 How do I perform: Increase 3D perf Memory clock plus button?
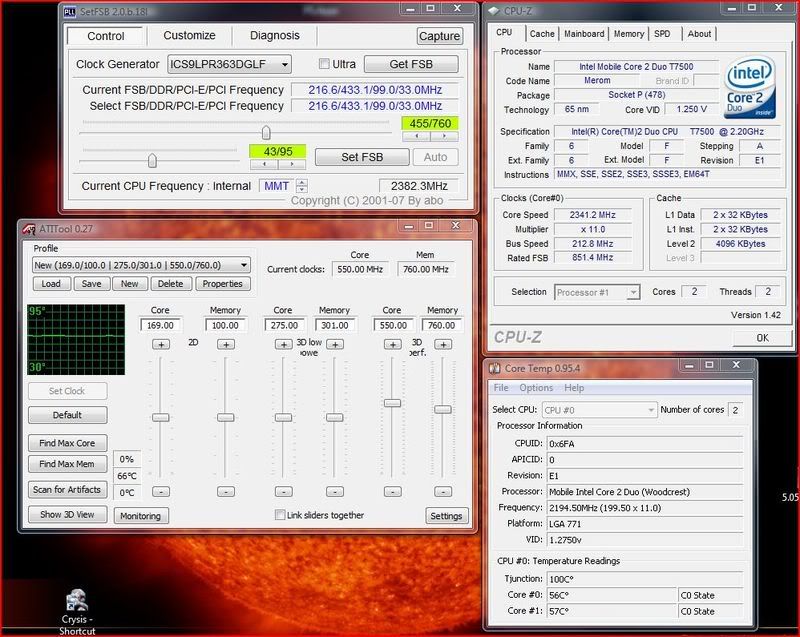[x=443, y=345]
